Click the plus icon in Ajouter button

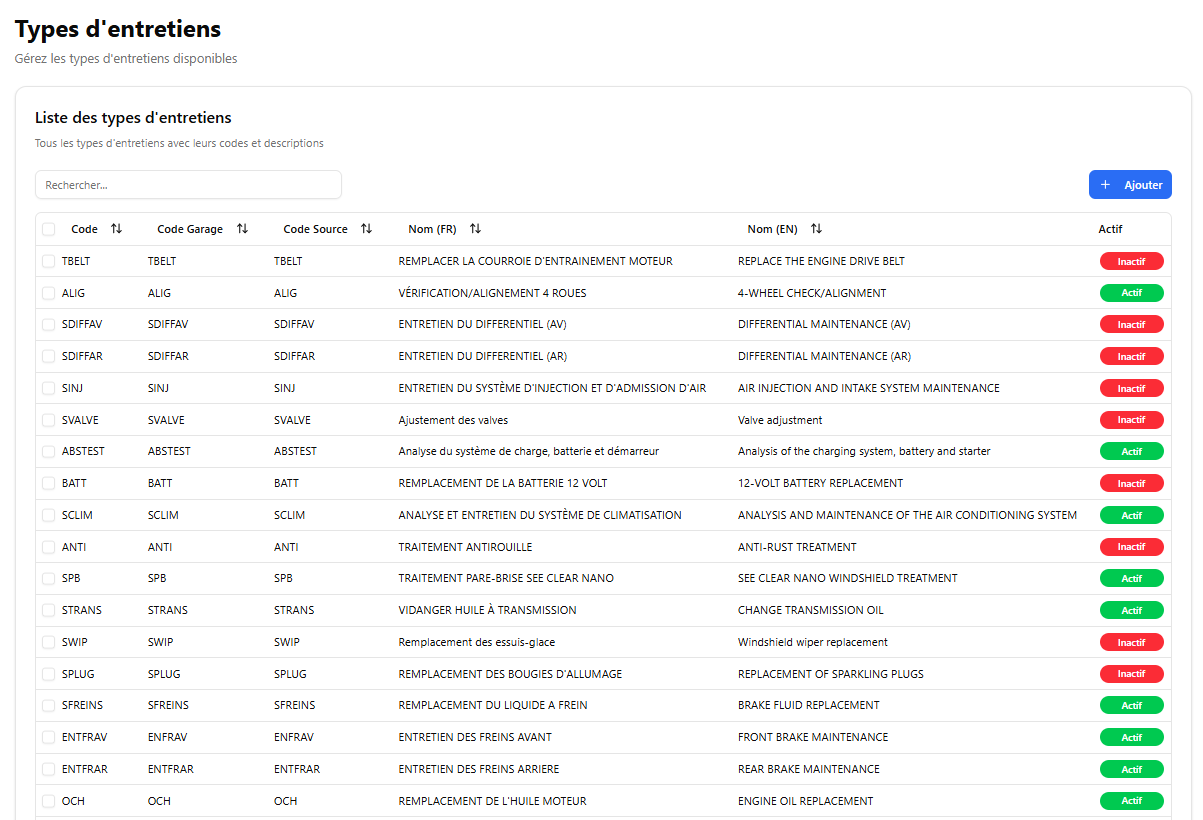click(x=1105, y=185)
